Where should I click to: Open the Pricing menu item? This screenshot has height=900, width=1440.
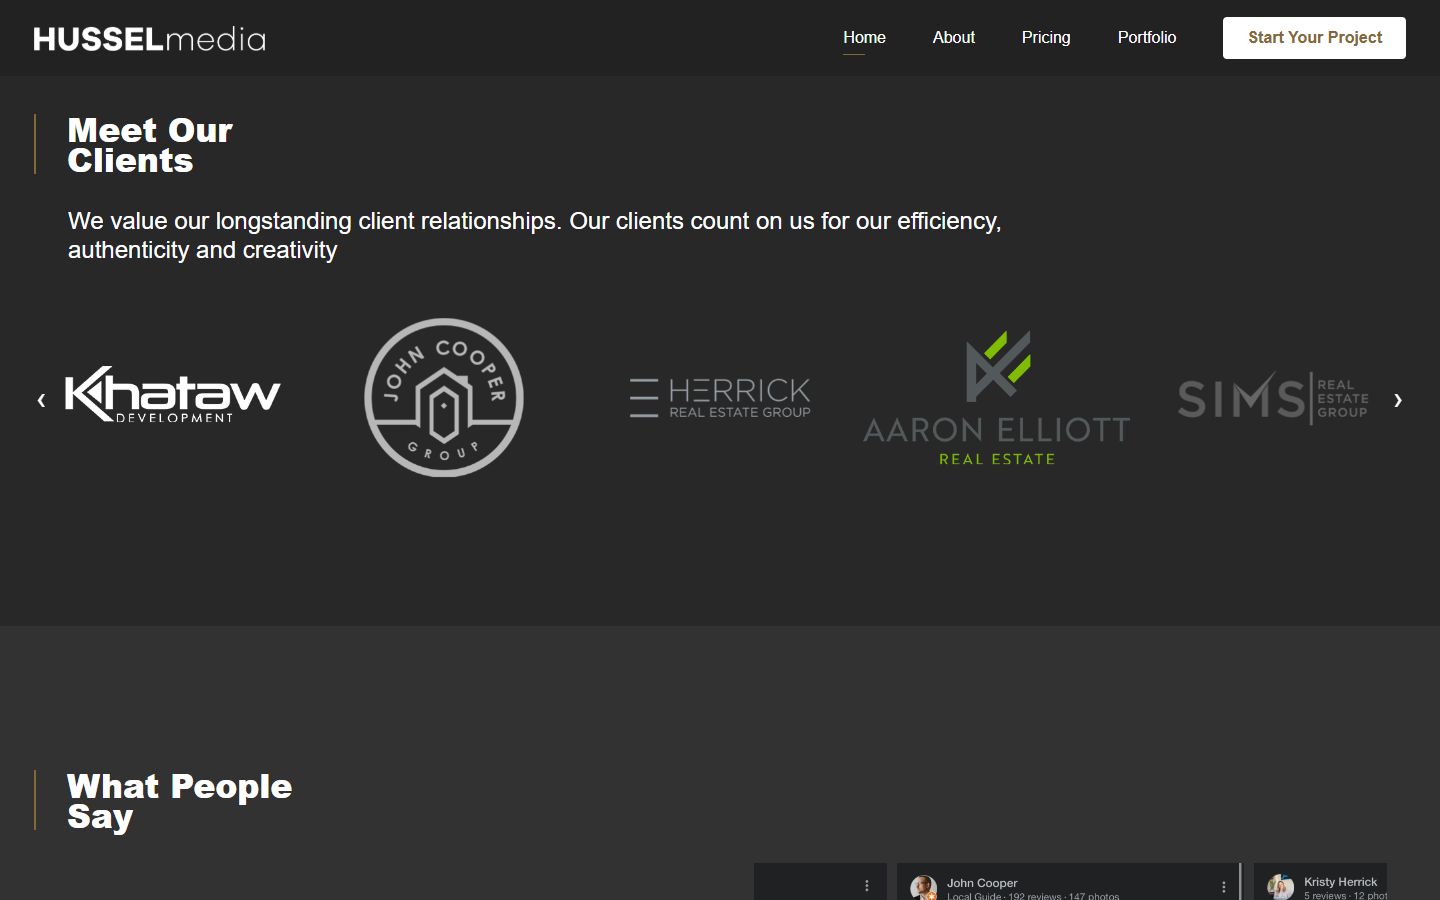(x=1046, y=38)
